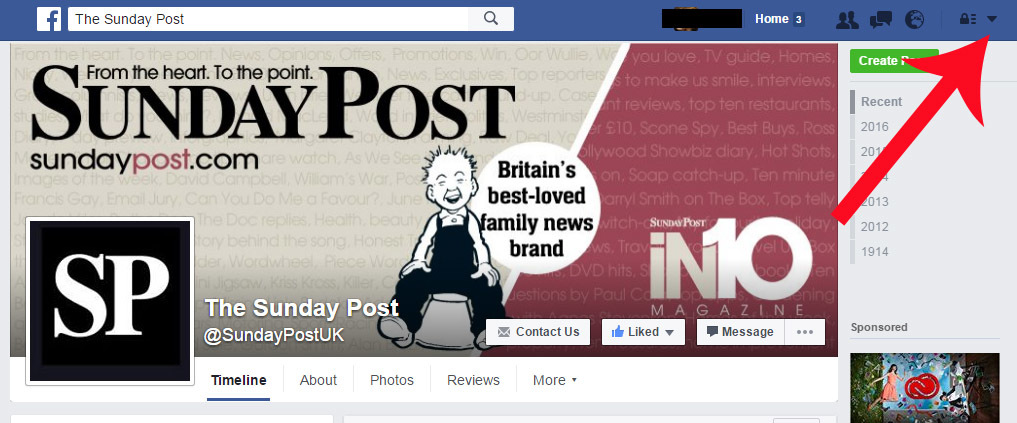Switch to the About tab
This screenshot has width=1017, height=423.
click(x=318, y=380)
